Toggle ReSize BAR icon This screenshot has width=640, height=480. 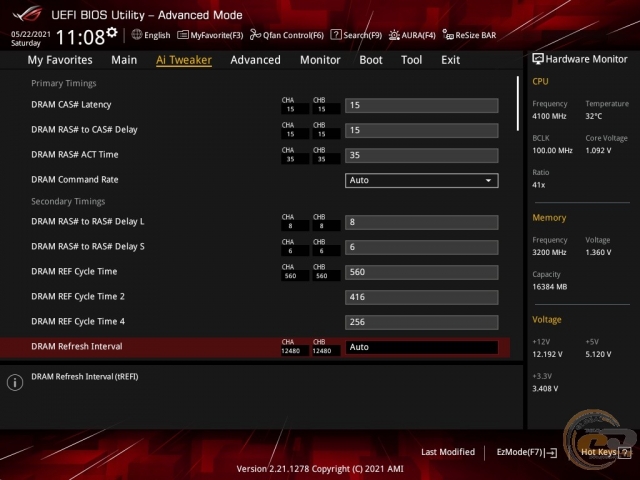(448, 35)
